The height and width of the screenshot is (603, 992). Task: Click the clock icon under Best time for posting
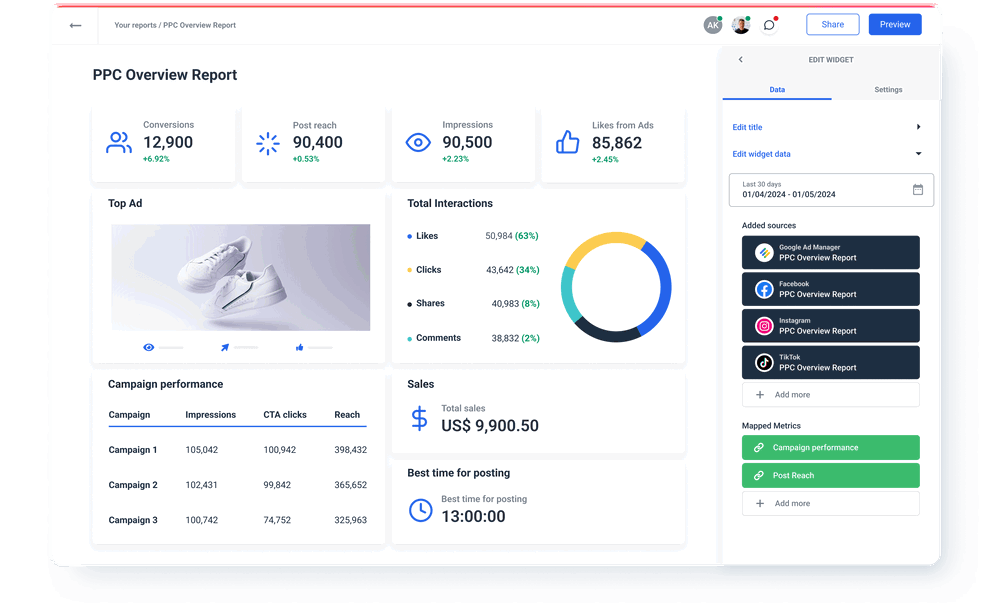[x=420, y=510]
